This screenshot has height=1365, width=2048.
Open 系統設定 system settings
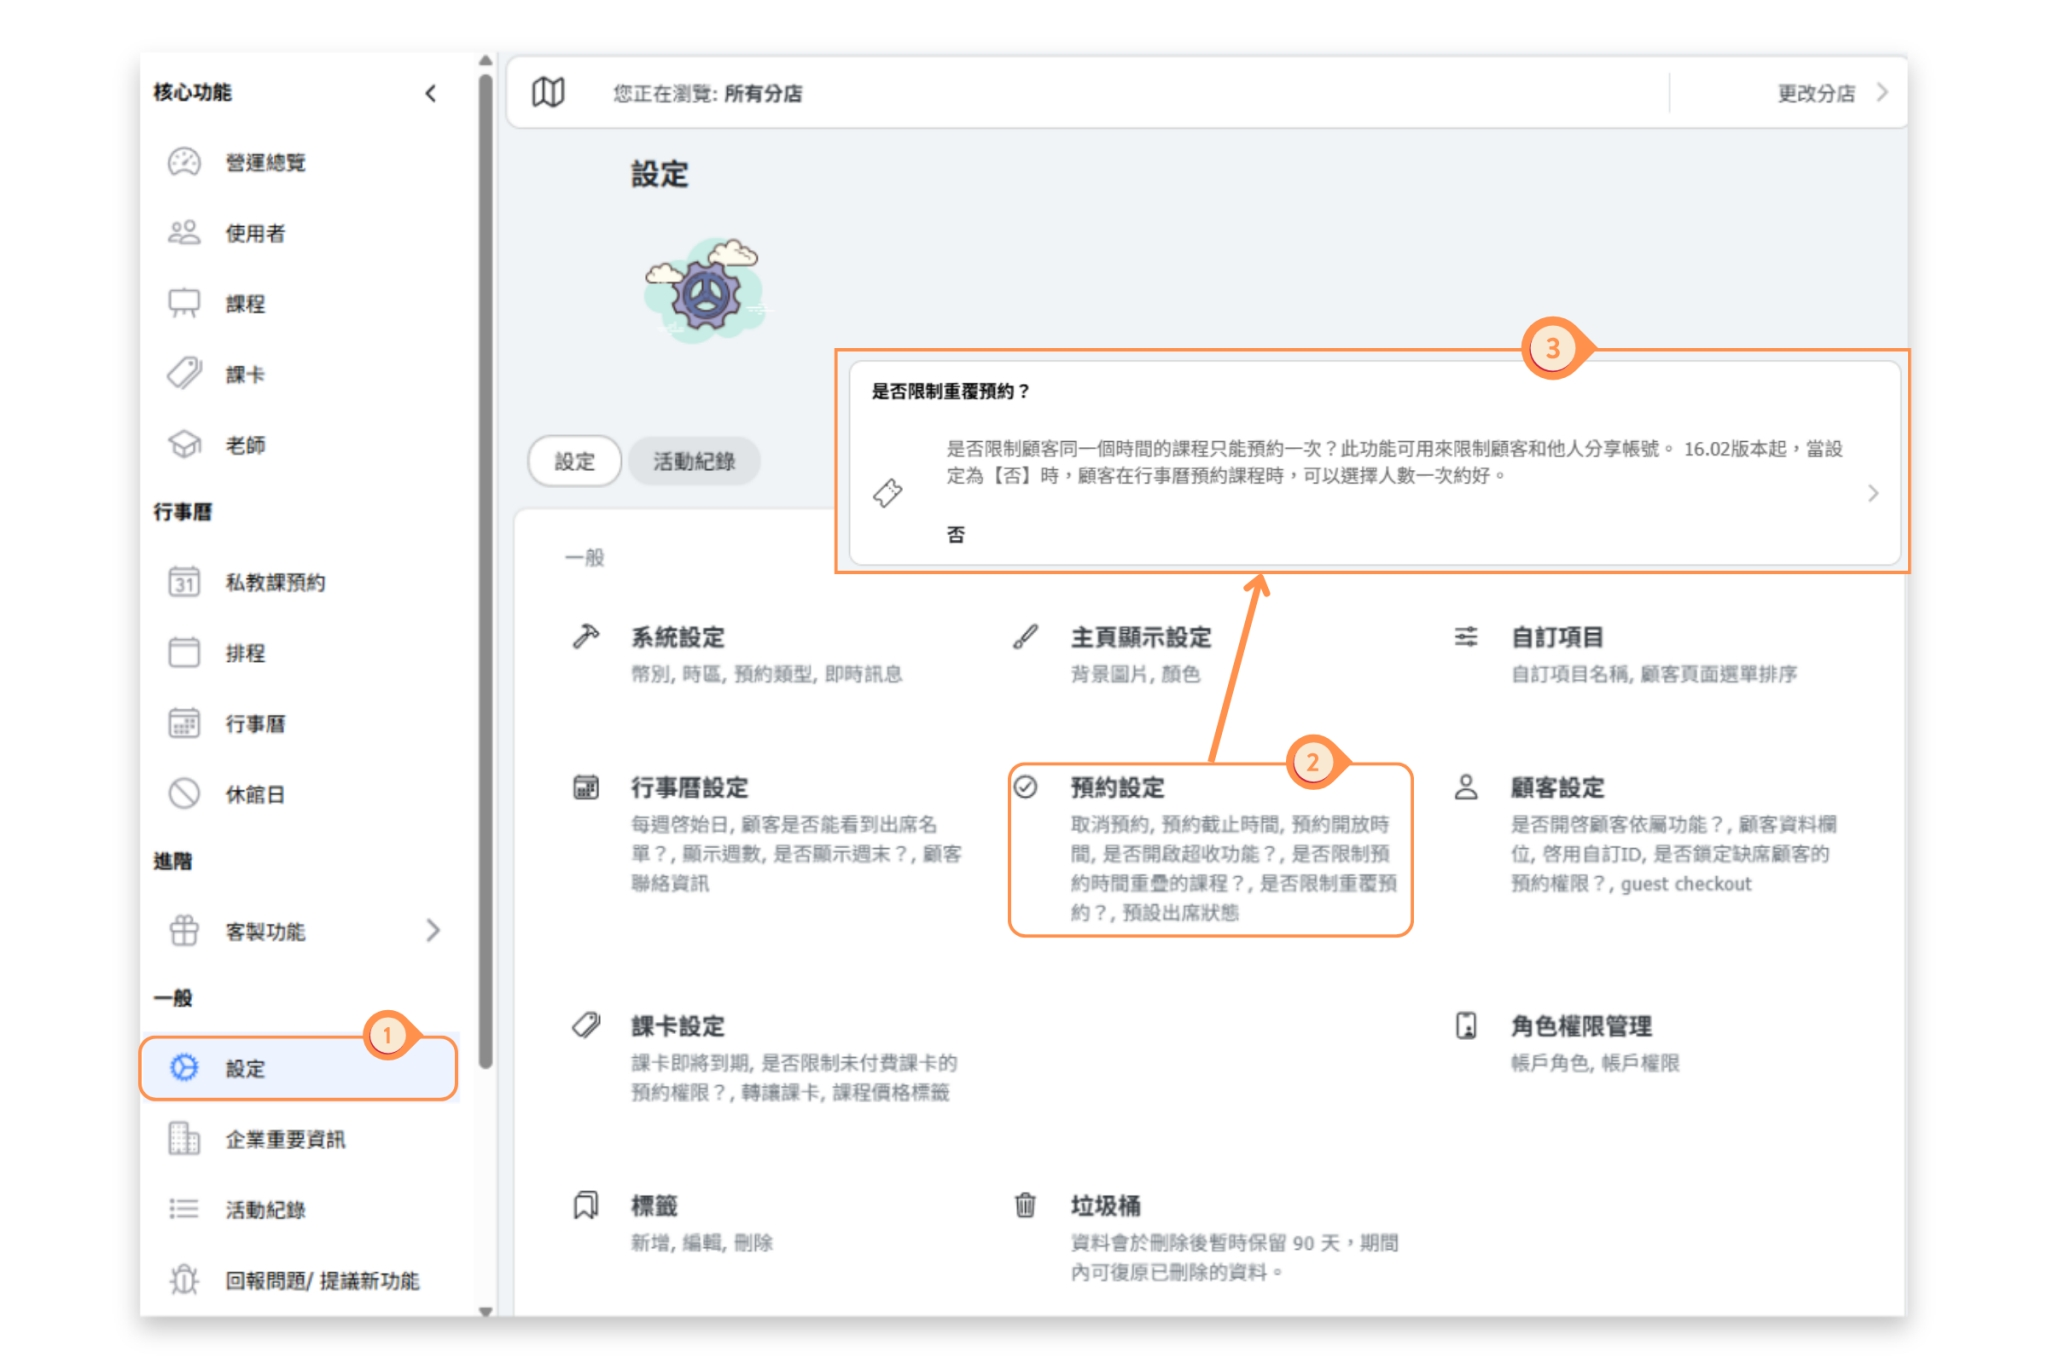pyautogui.click(x=677, y=637)
